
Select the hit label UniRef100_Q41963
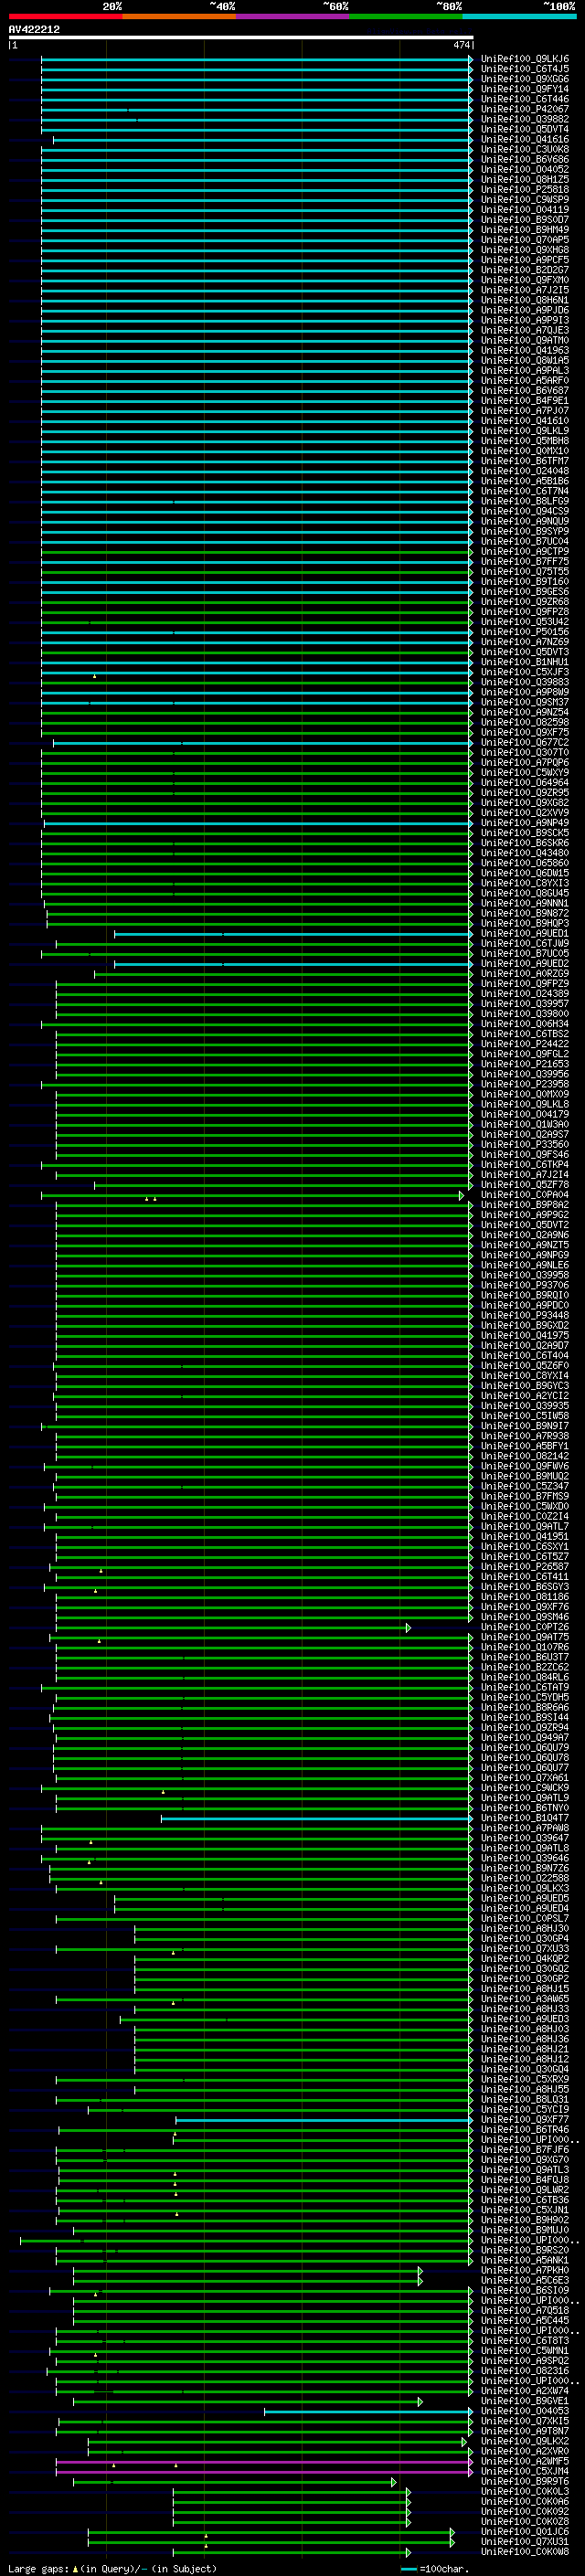coord(524,350)
